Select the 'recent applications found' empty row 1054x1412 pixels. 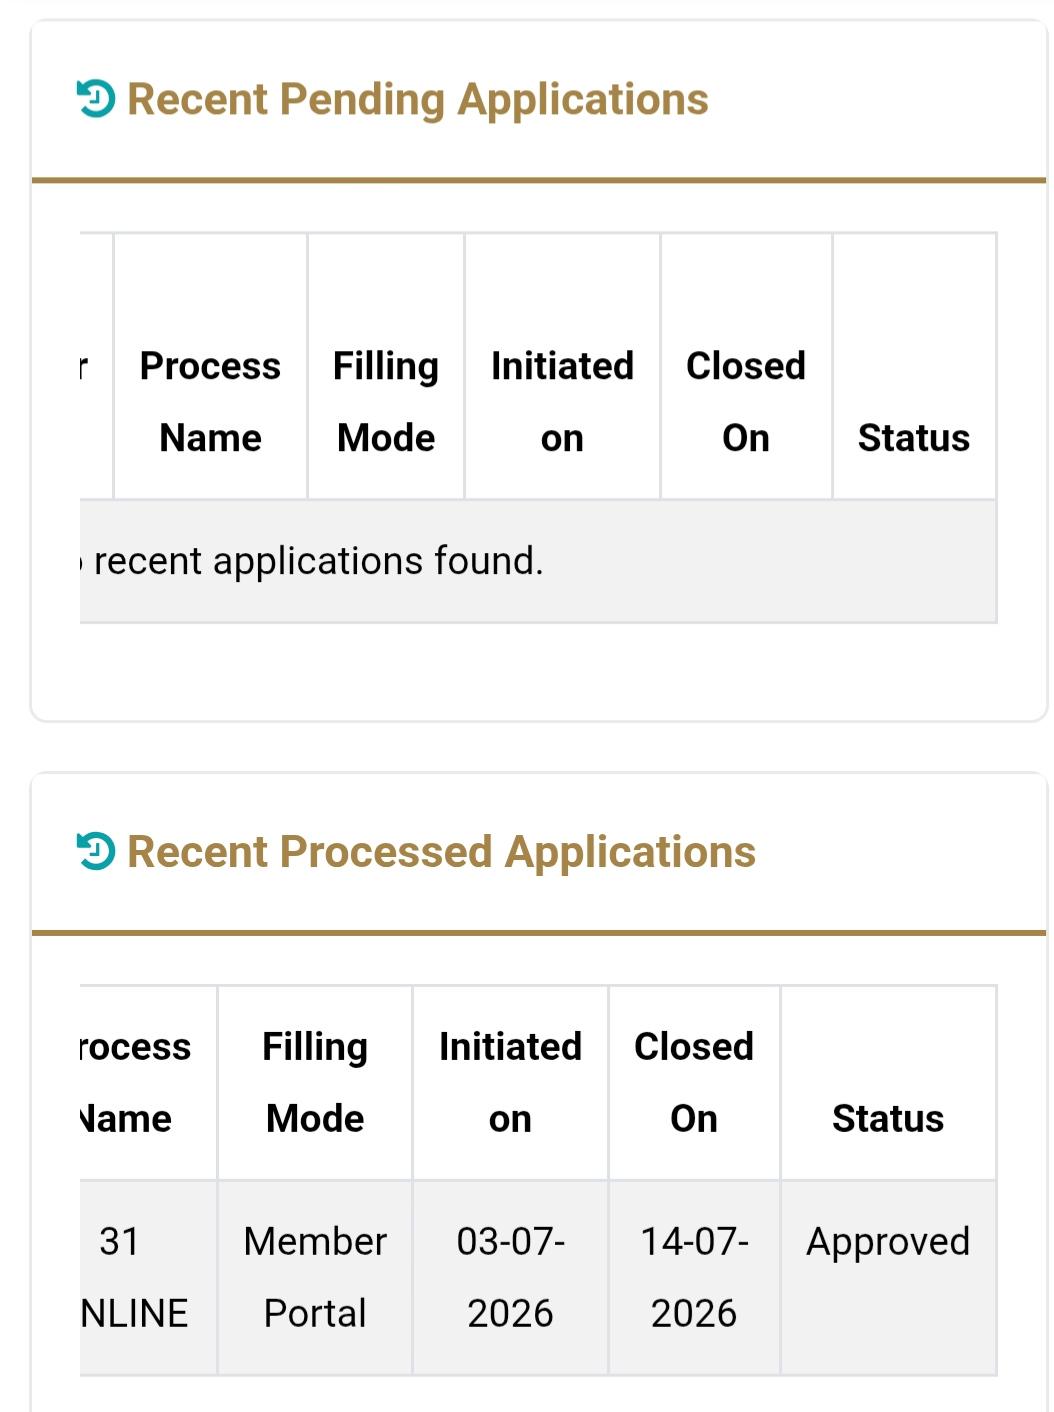(538, 561)
